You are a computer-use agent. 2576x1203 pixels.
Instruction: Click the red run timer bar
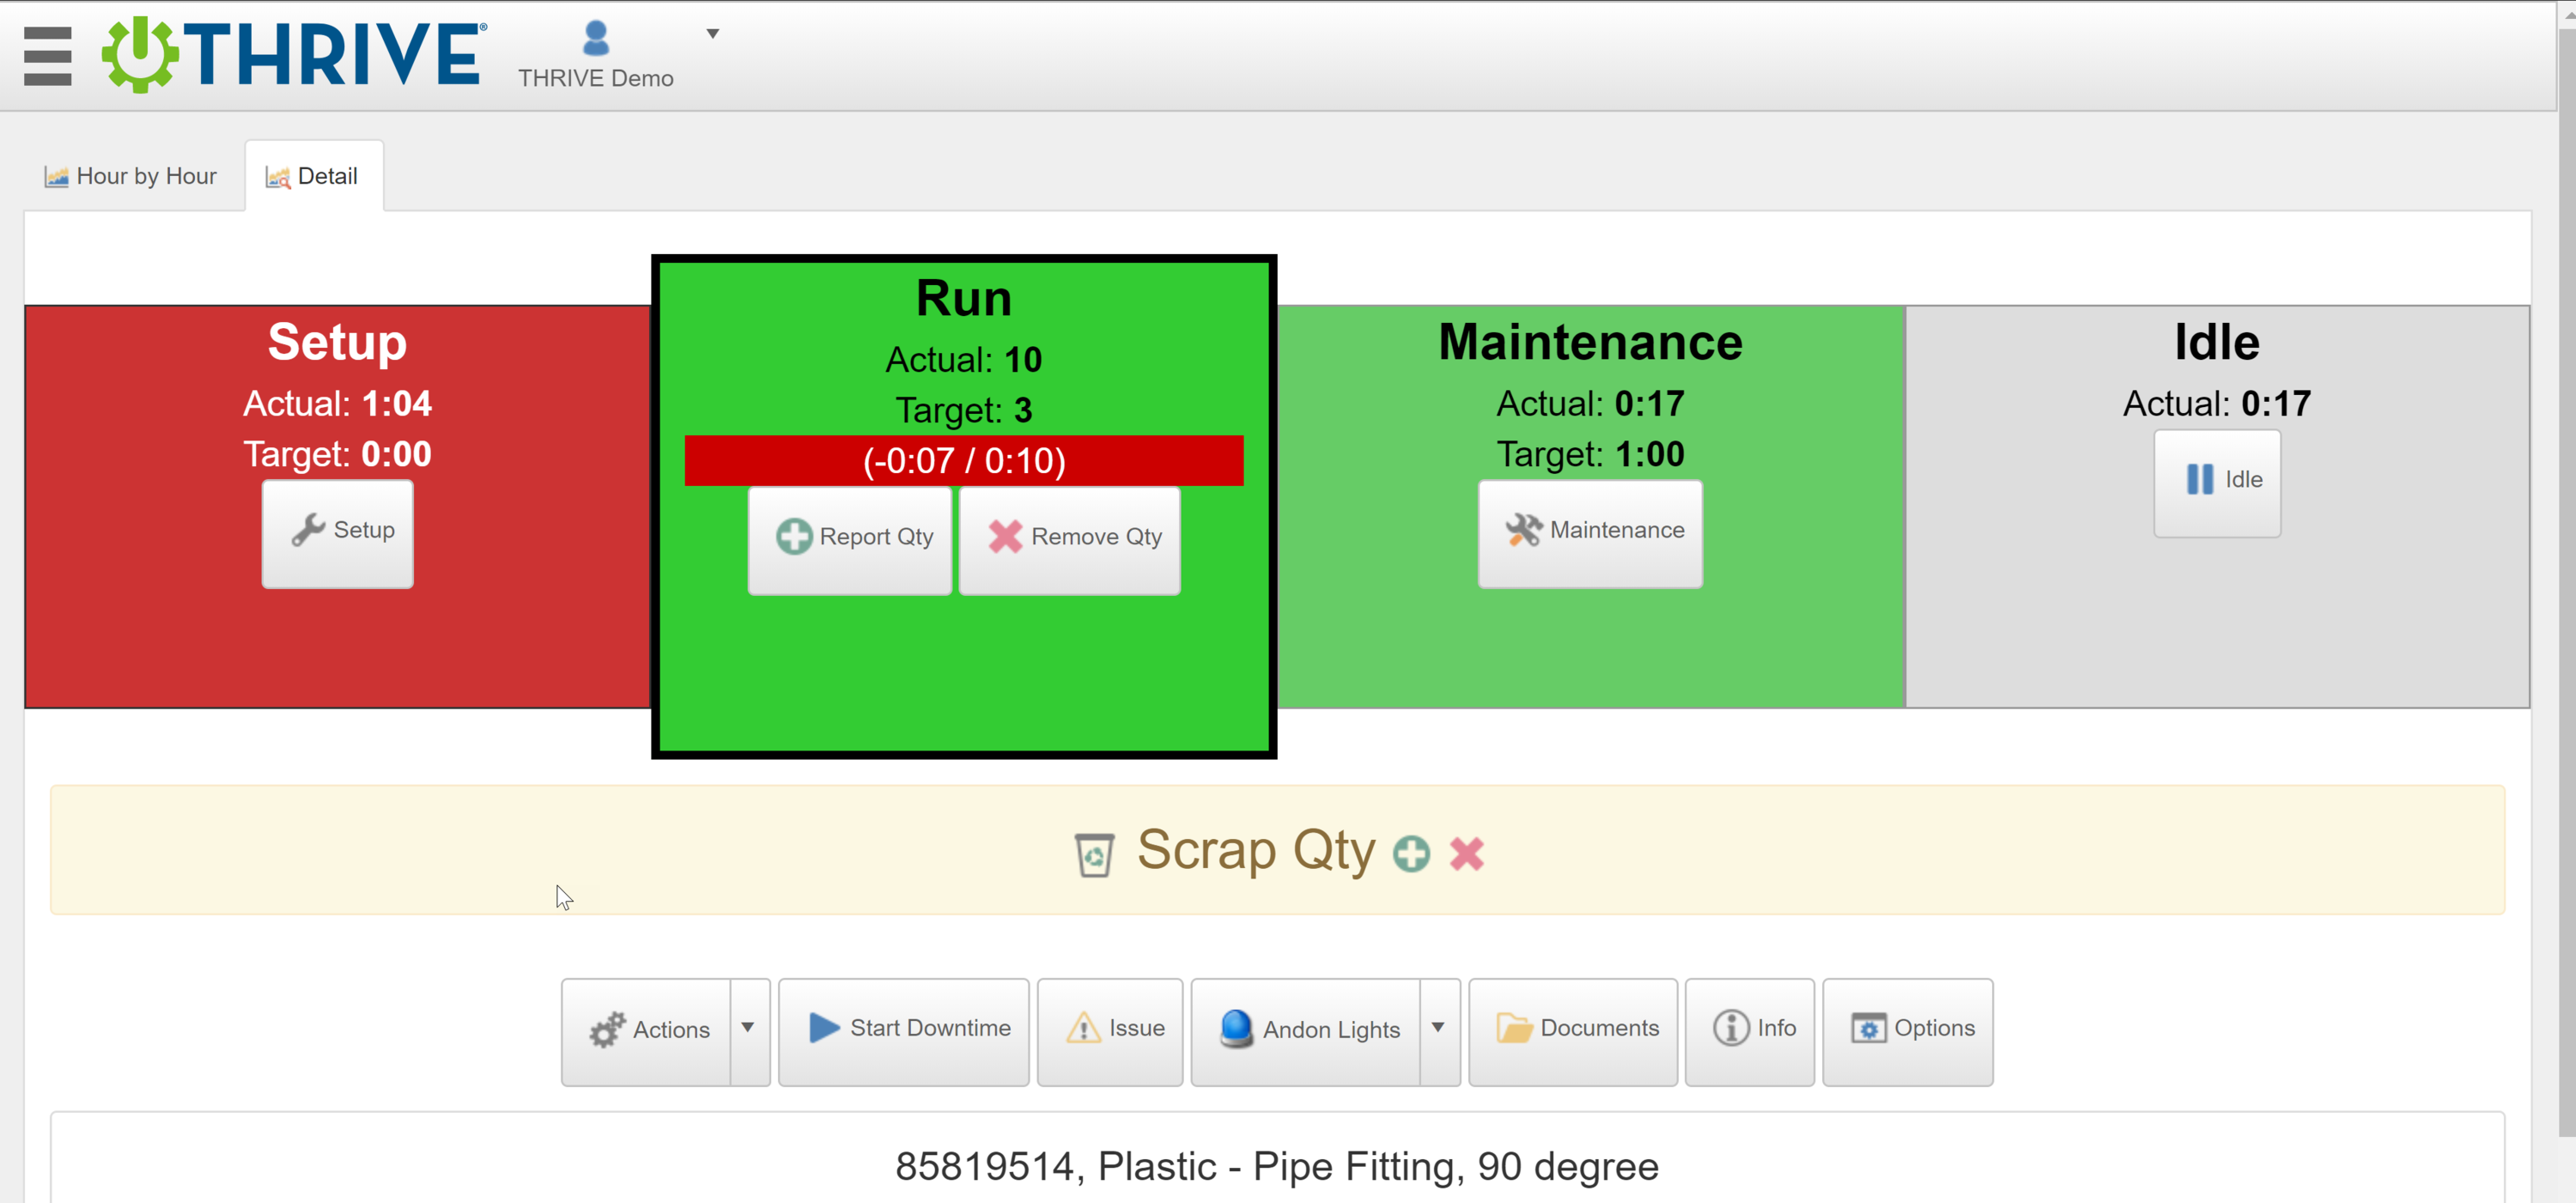[963, 461]
